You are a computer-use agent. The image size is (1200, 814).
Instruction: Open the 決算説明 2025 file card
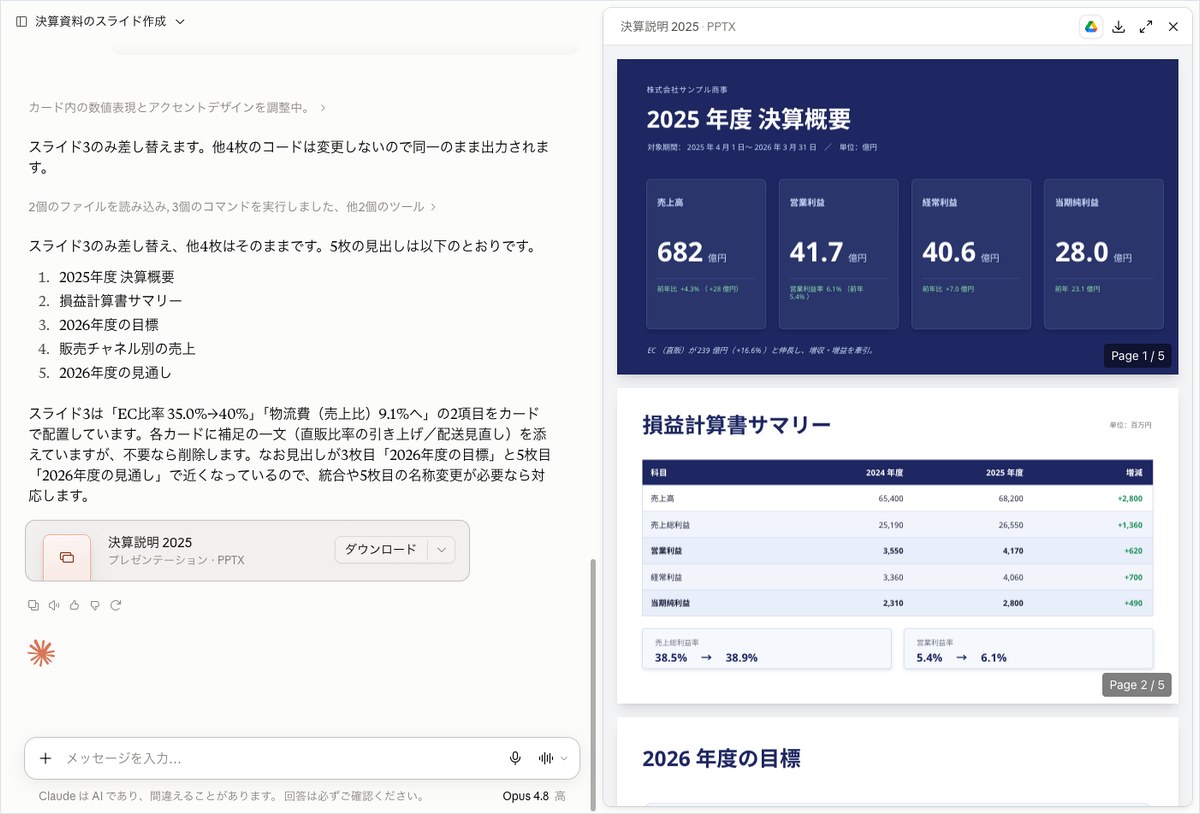click(x=247, y=550)
